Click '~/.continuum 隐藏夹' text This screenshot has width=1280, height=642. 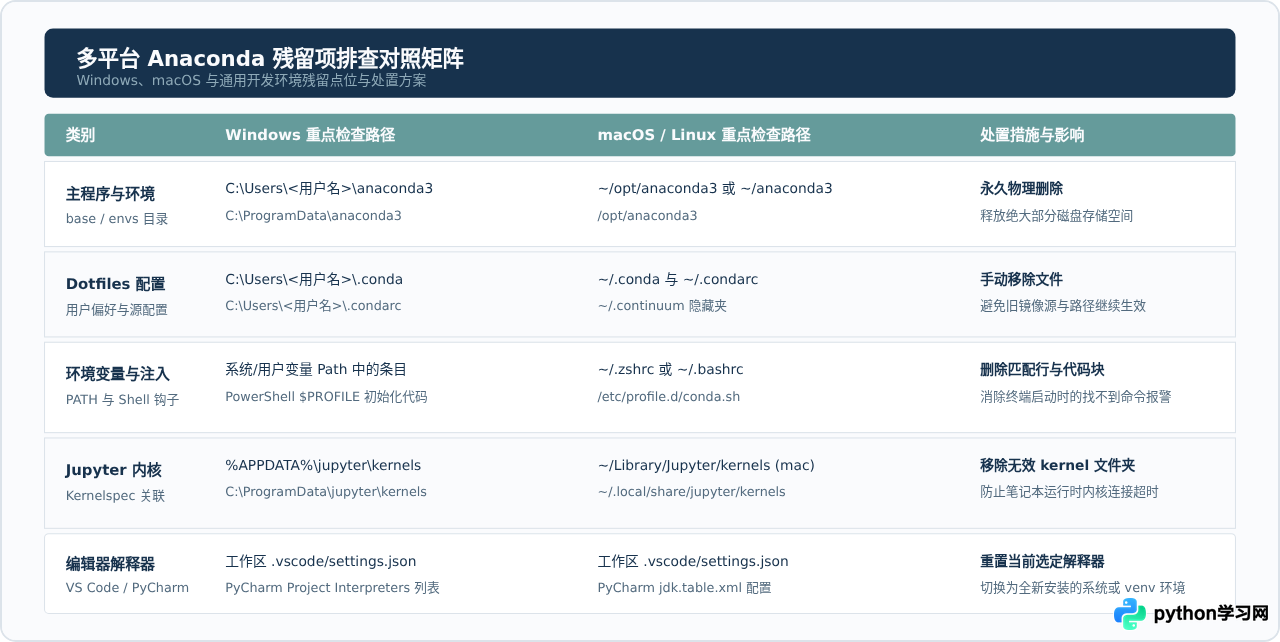662,305
